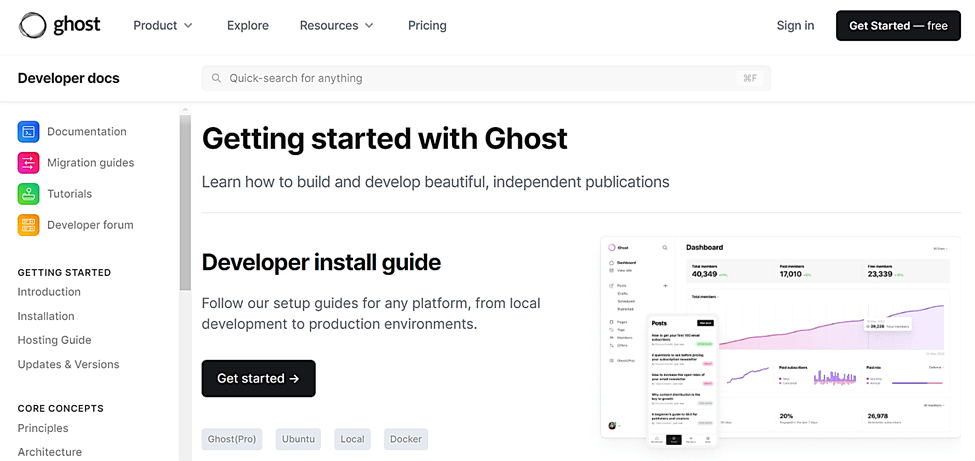Select the green Tutorials icon
The width and height of the screenshot is (975, 461).
point(28,193)
